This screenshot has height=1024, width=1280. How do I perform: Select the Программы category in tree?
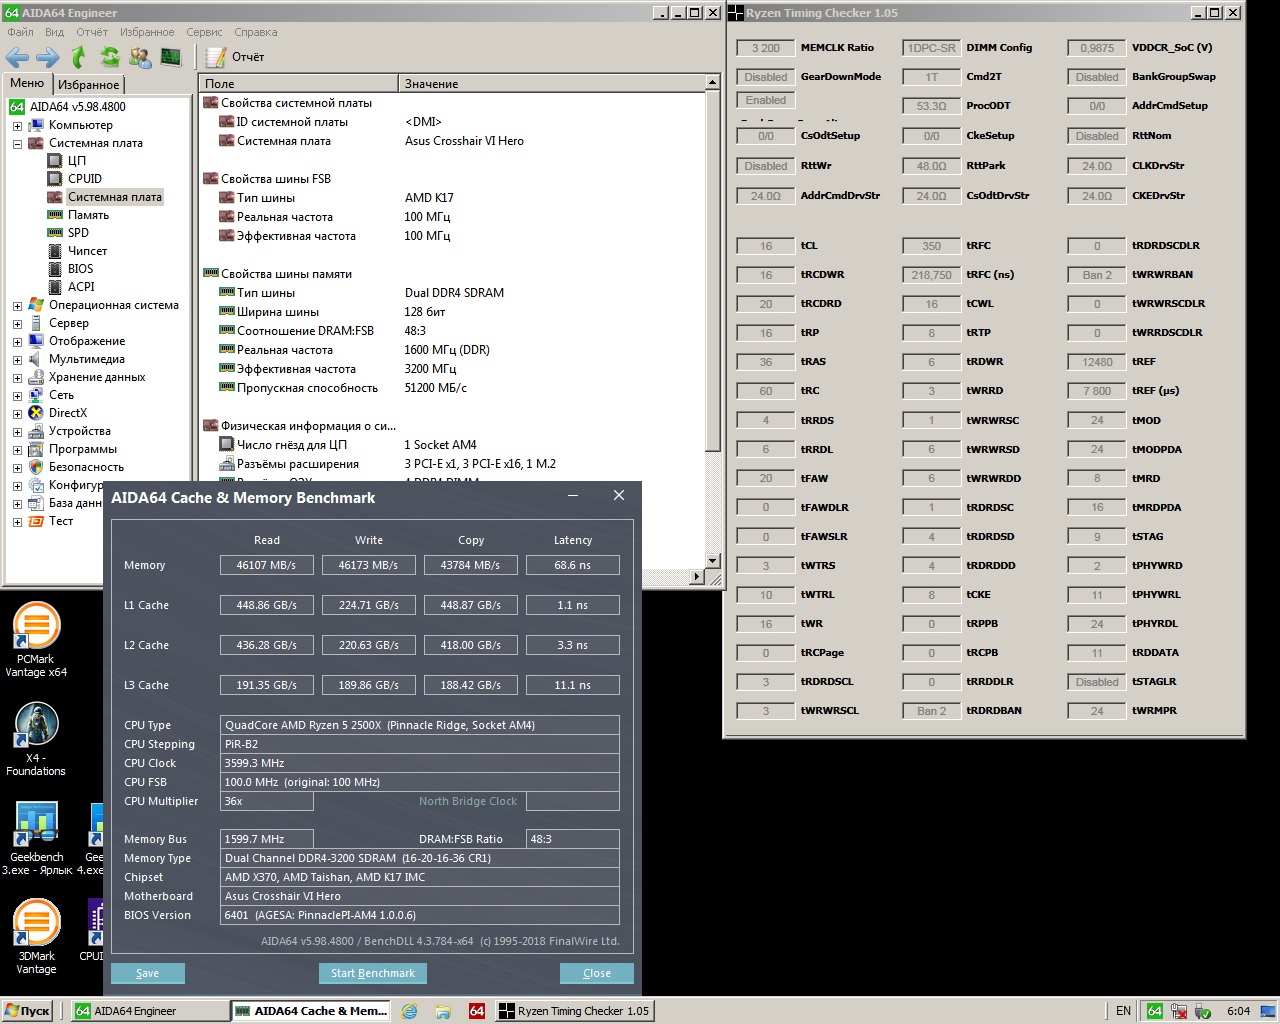[x=83, y=449]
